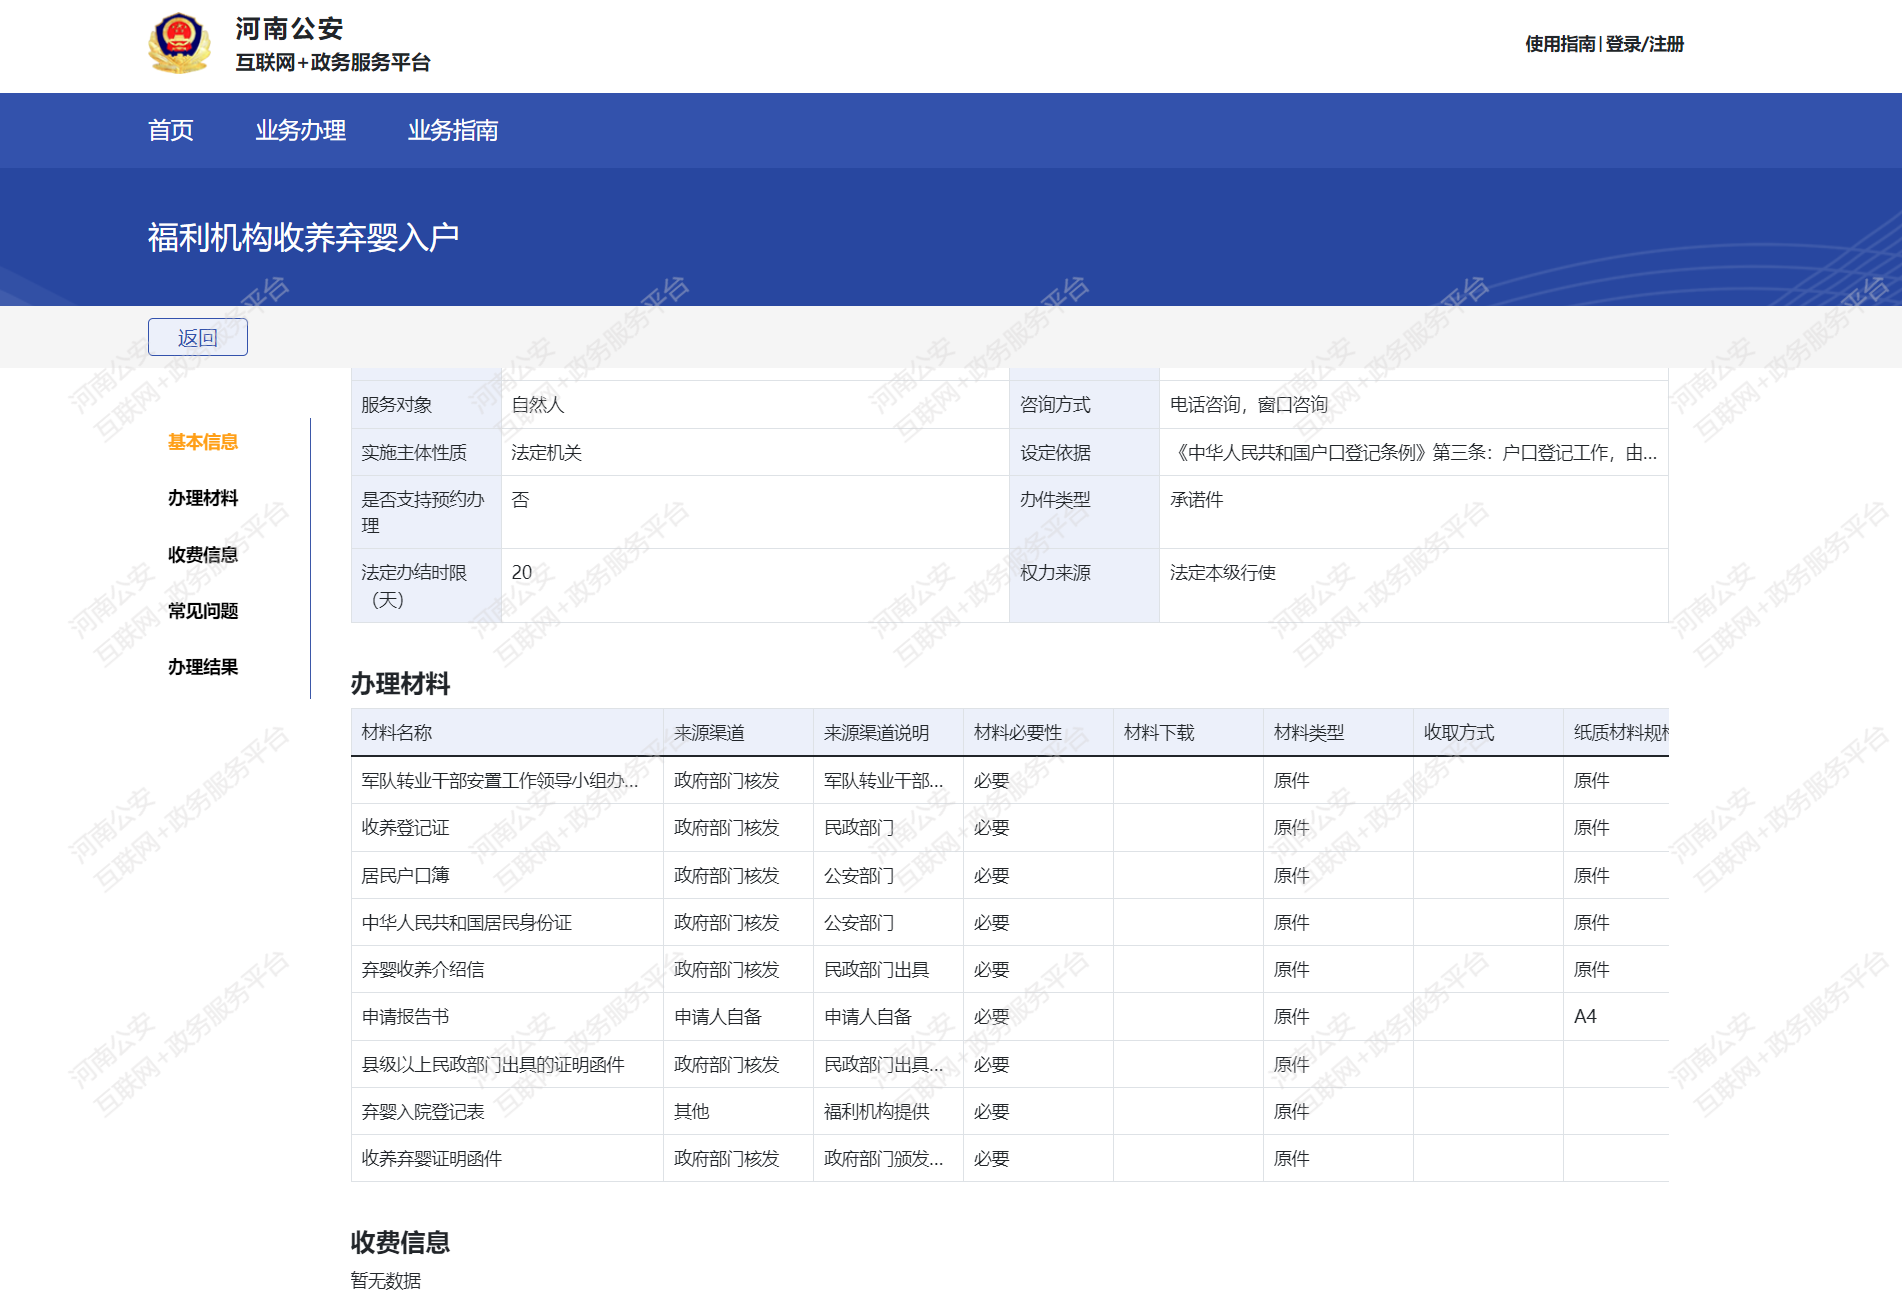Image resolution: width=1902 pixels, height=1299 pixels.
Task: Click the 居民户口簿 material name
Action: tap(406, 876)
